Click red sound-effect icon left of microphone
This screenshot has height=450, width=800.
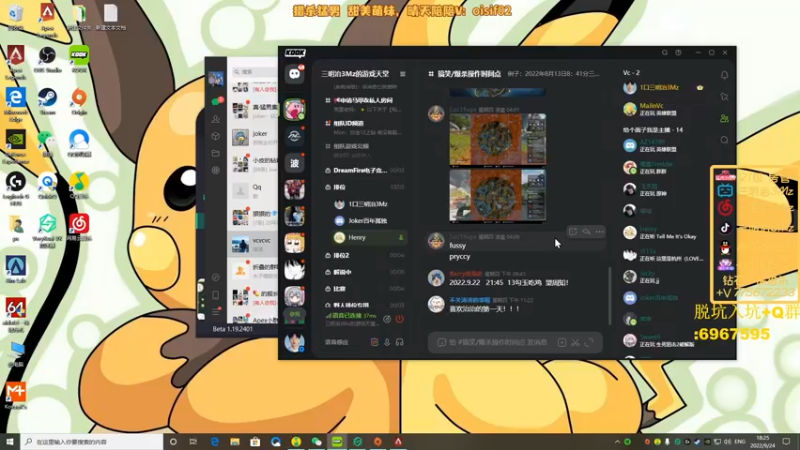point(374,342)
